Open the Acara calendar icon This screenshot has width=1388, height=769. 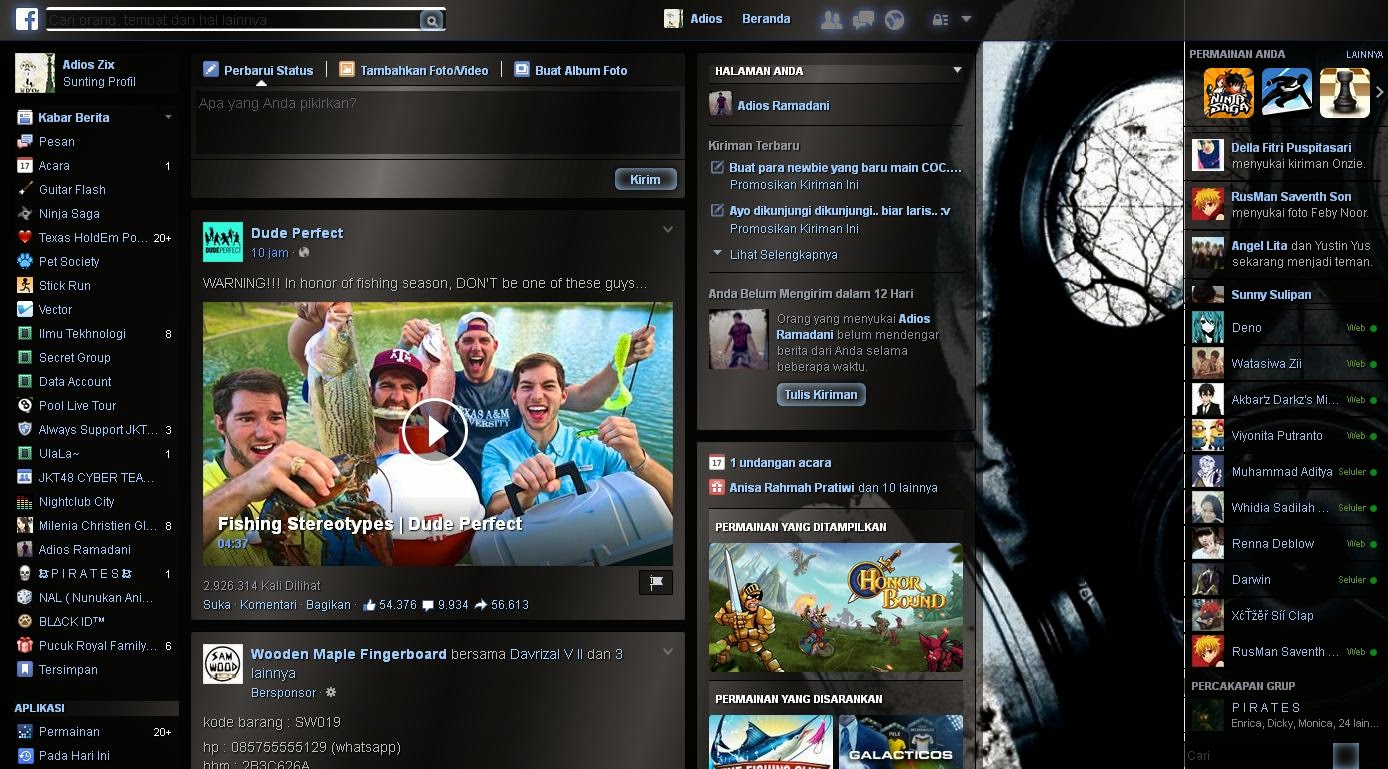click(25, 166)
